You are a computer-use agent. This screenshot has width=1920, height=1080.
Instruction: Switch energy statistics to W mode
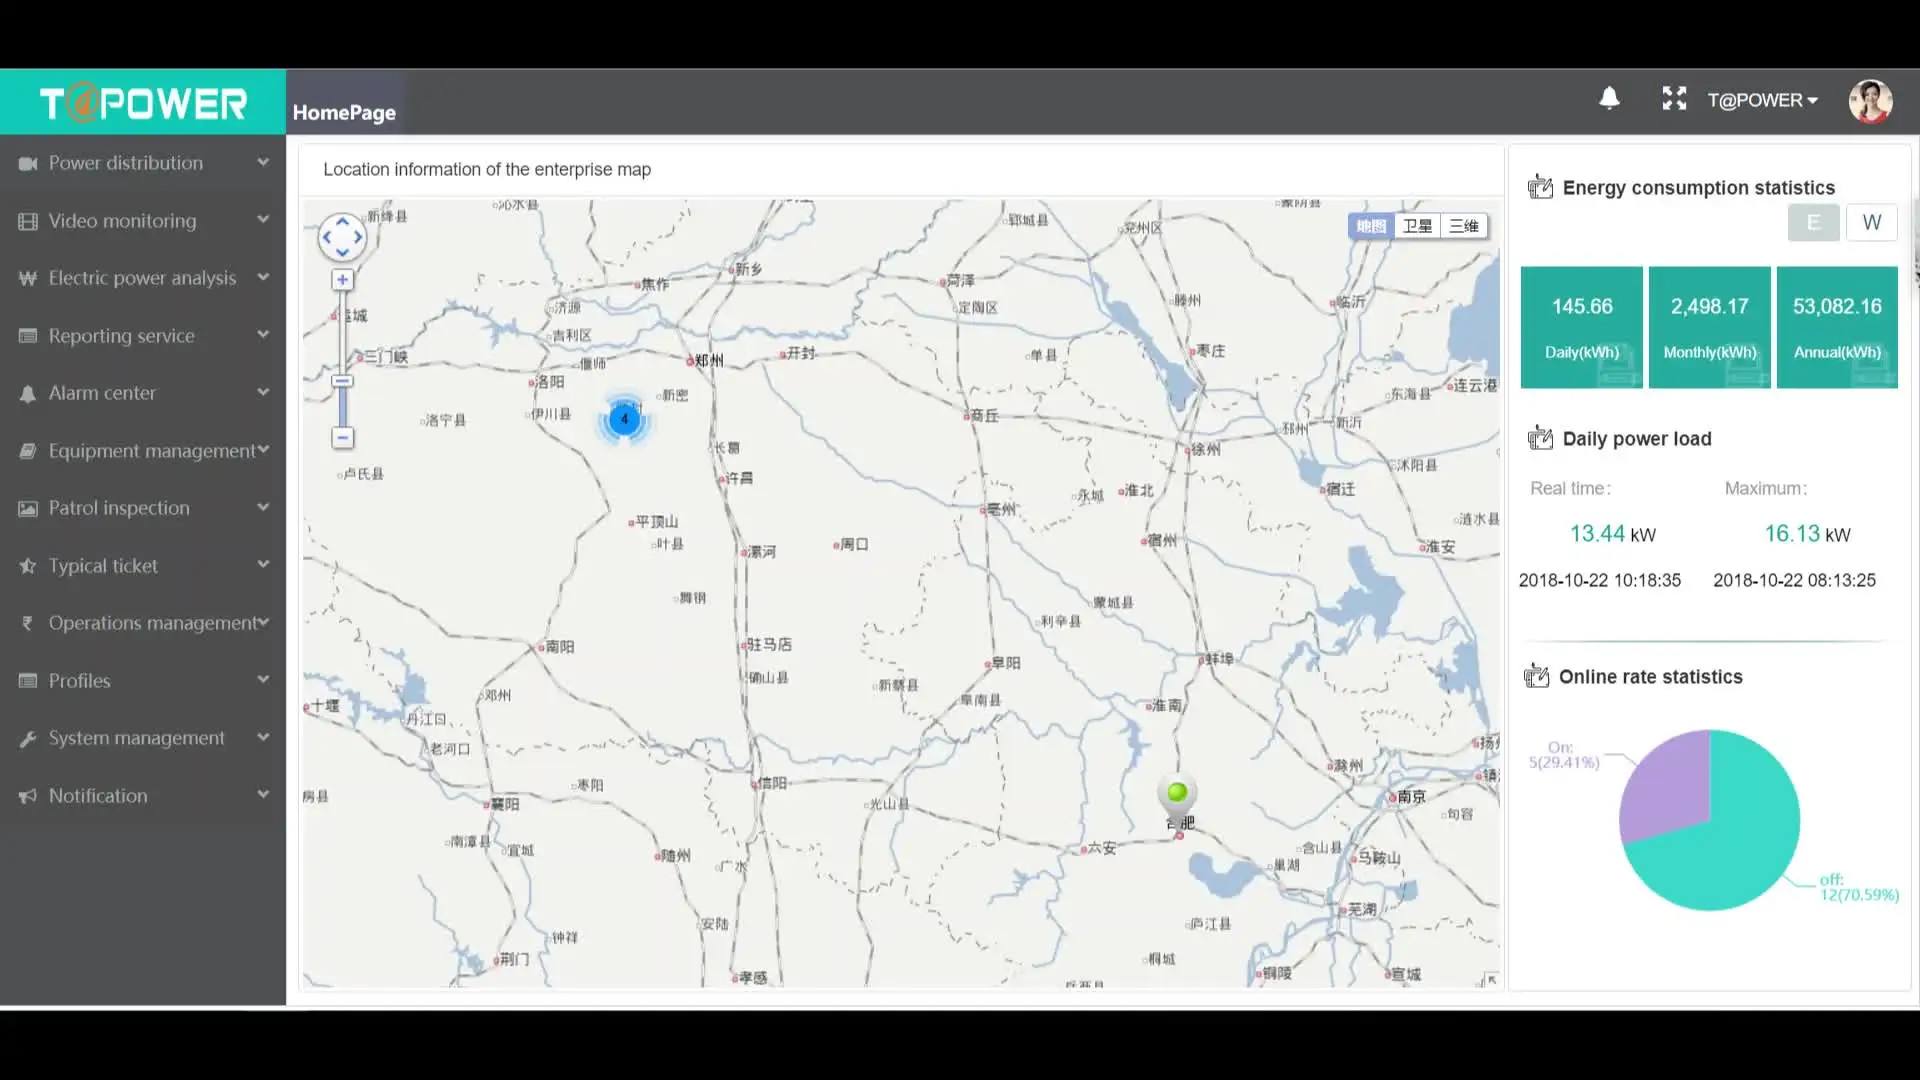point(1871,222)
